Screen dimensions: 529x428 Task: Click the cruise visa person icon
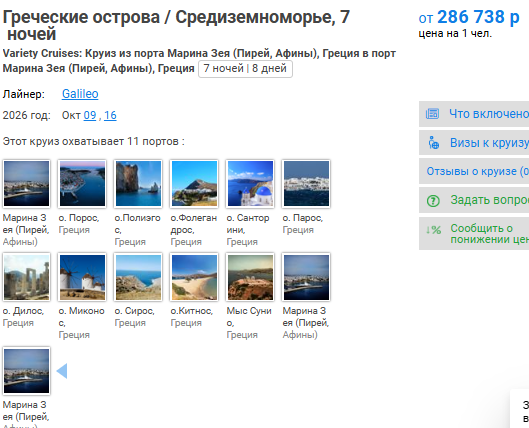click(434, 143)
